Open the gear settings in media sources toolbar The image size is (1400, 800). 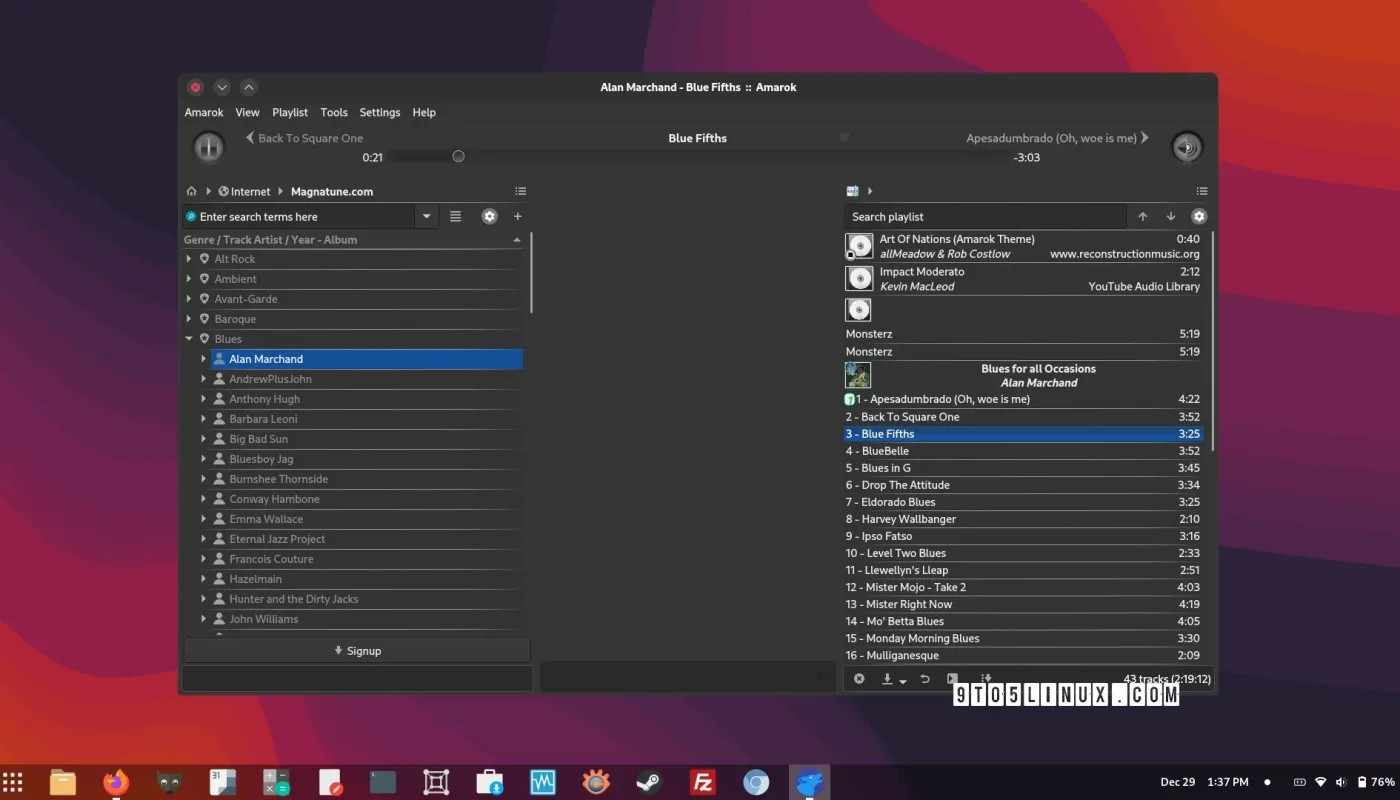(x=489, y=216)
